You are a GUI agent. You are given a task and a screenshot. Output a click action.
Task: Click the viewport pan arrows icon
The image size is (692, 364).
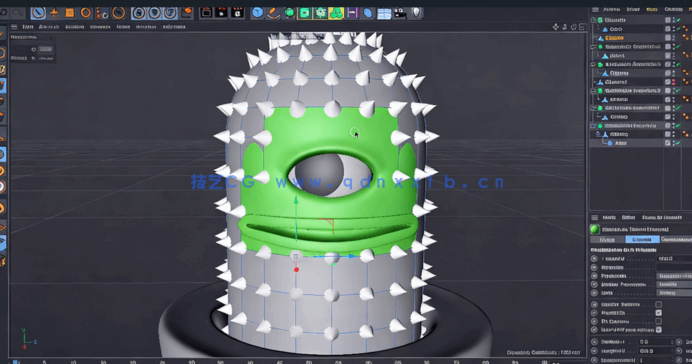(x=556, y=27)
